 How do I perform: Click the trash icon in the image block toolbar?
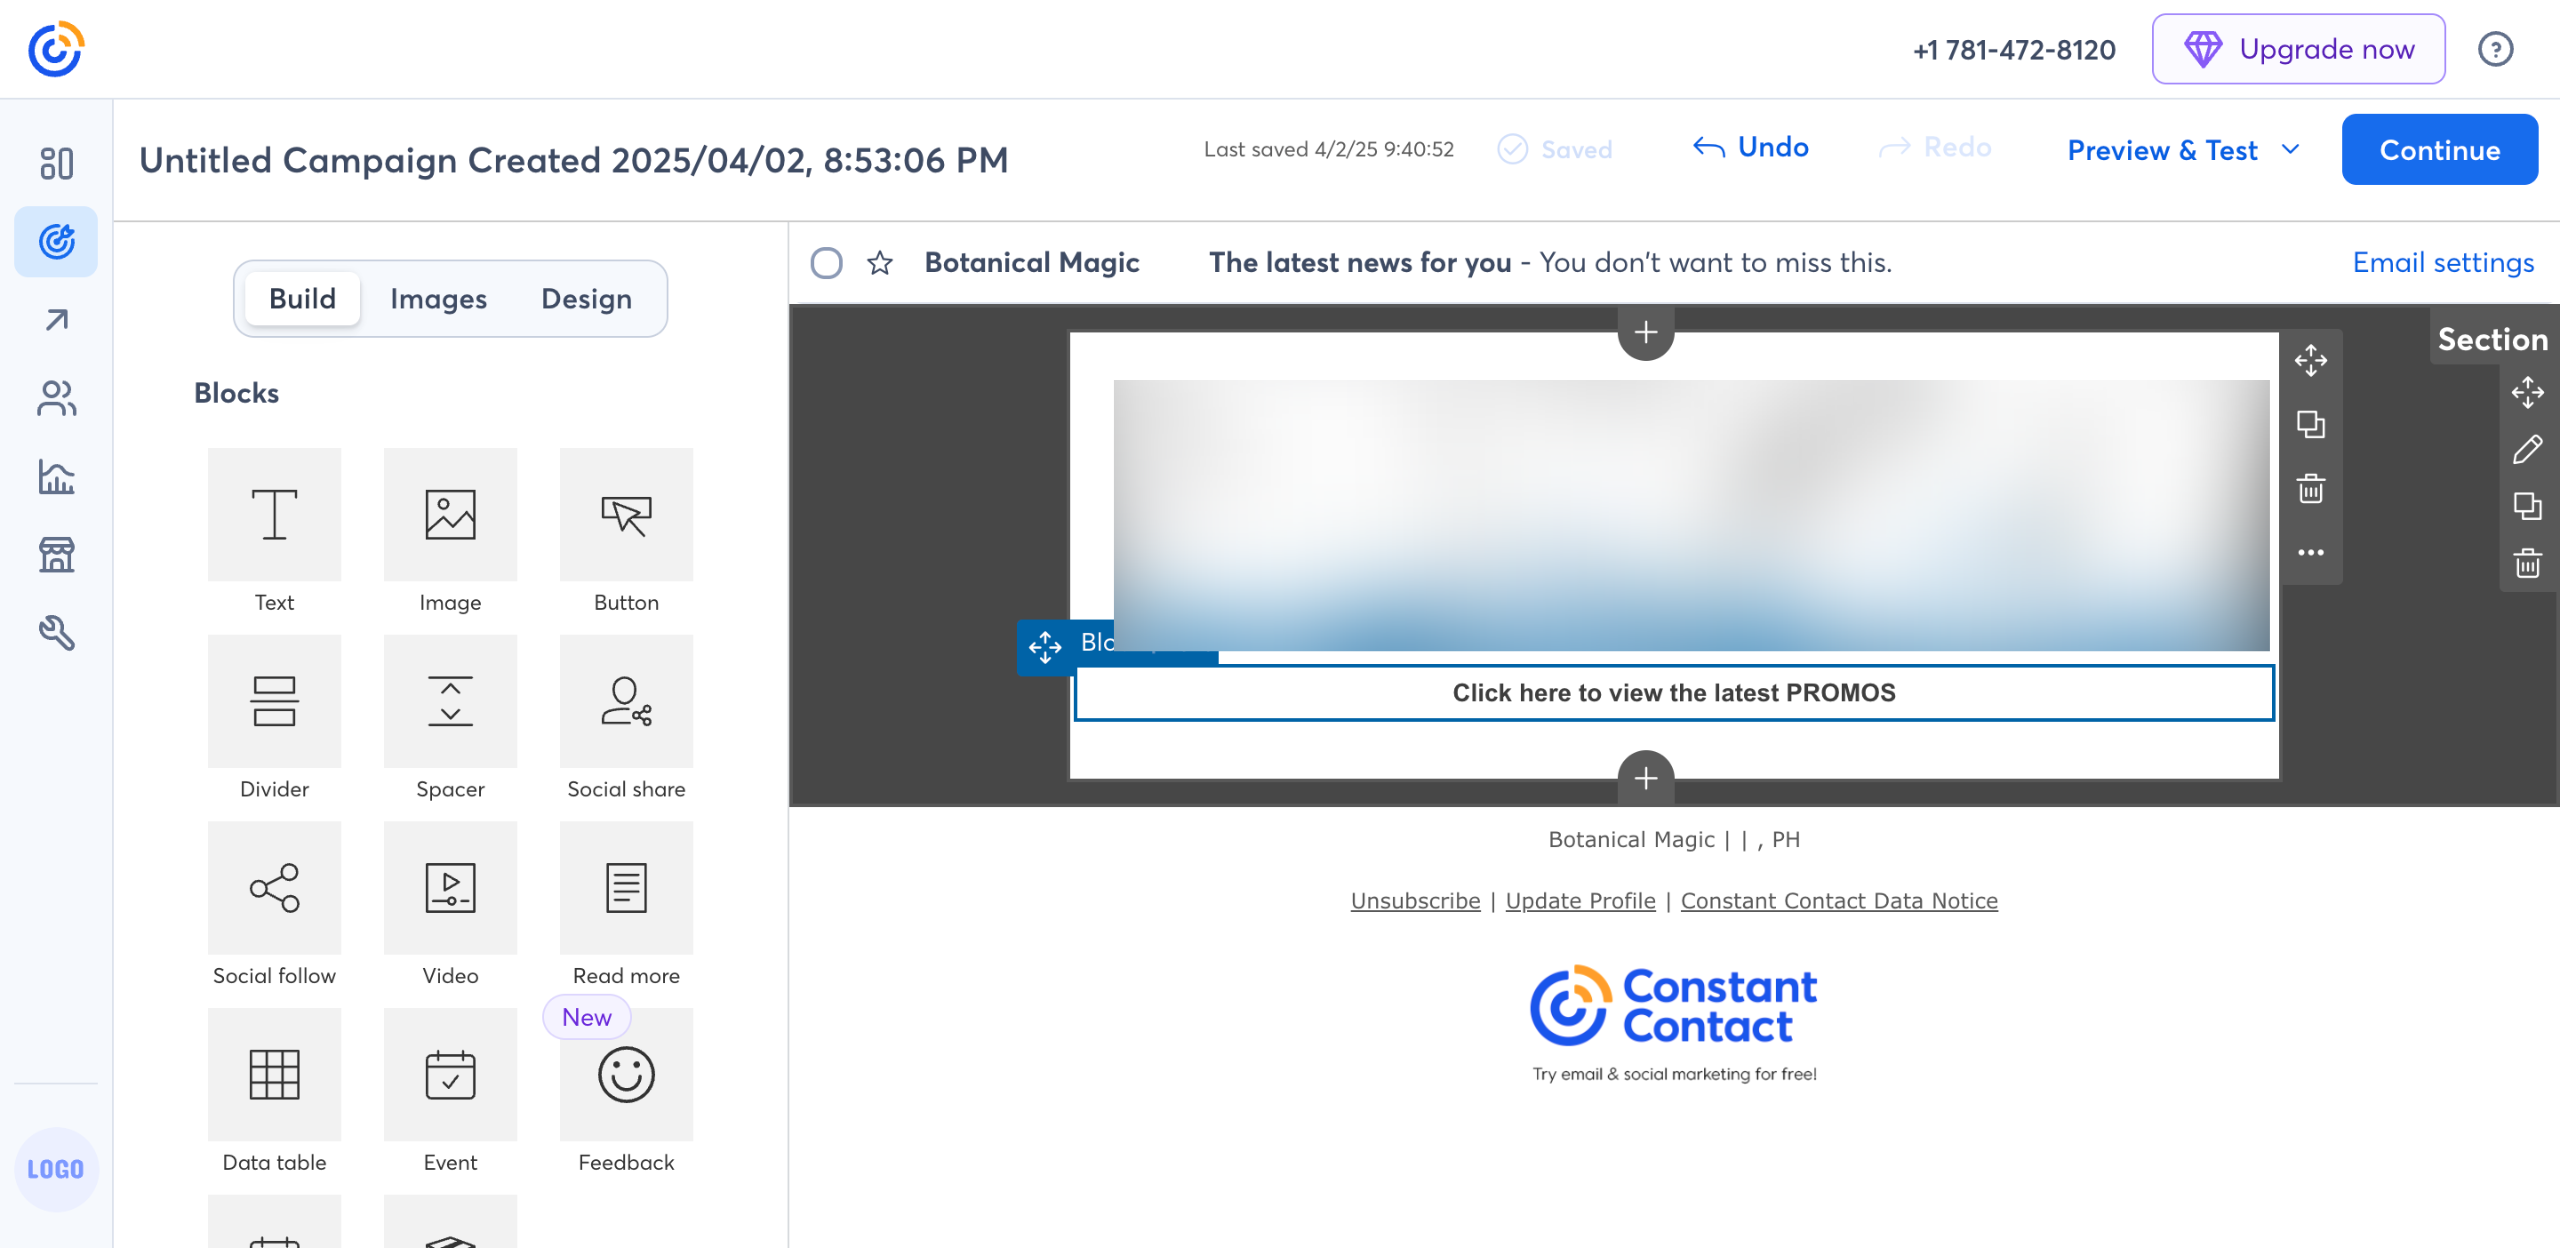click(x=2310, y=489)
